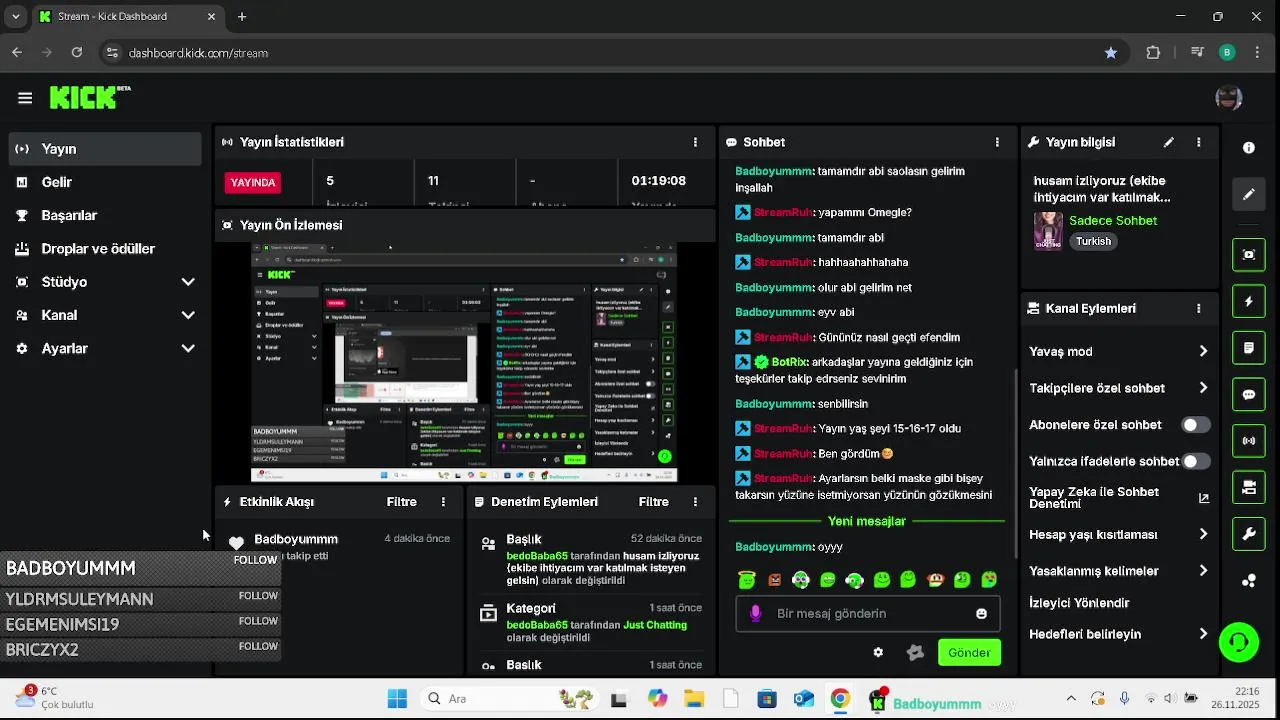Image resolution: width=1280 pixels, height=720 pixels.
Task: Open the Yapay Zeka ile Sohbet Denetimi external link
Action: pyautogui.click(x=1204, y=498)
